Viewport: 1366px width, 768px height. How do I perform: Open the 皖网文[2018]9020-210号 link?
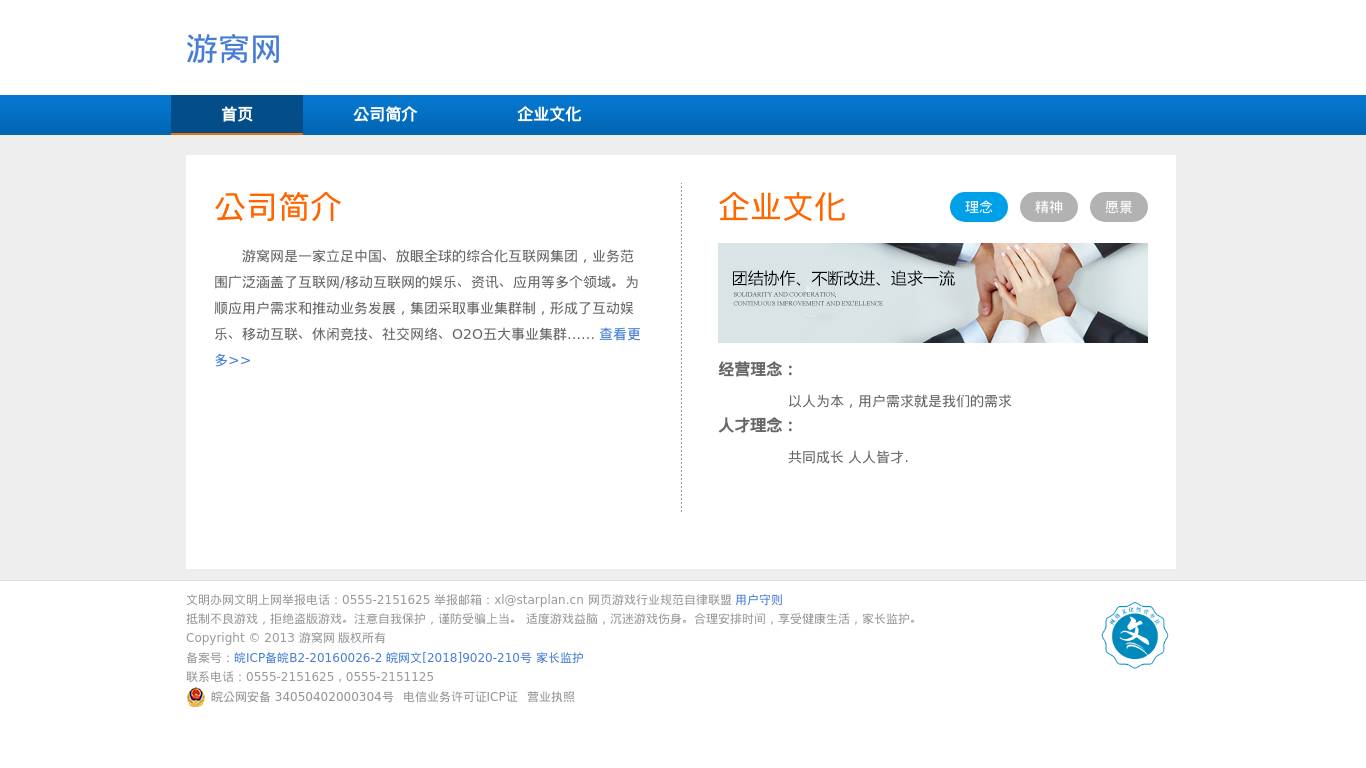[458, 658]
